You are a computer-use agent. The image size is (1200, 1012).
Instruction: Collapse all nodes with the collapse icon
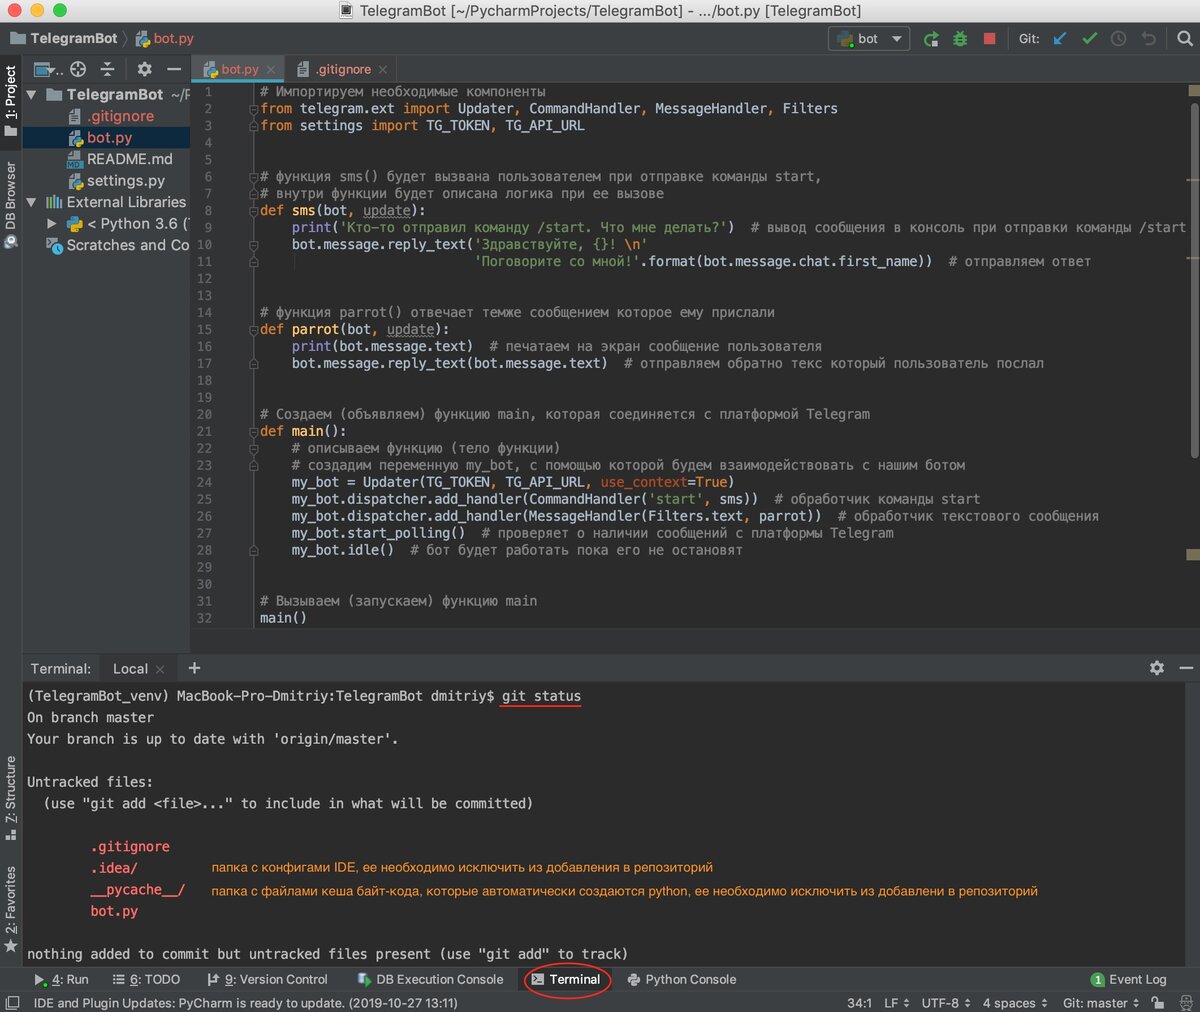(x=107, y=69)
